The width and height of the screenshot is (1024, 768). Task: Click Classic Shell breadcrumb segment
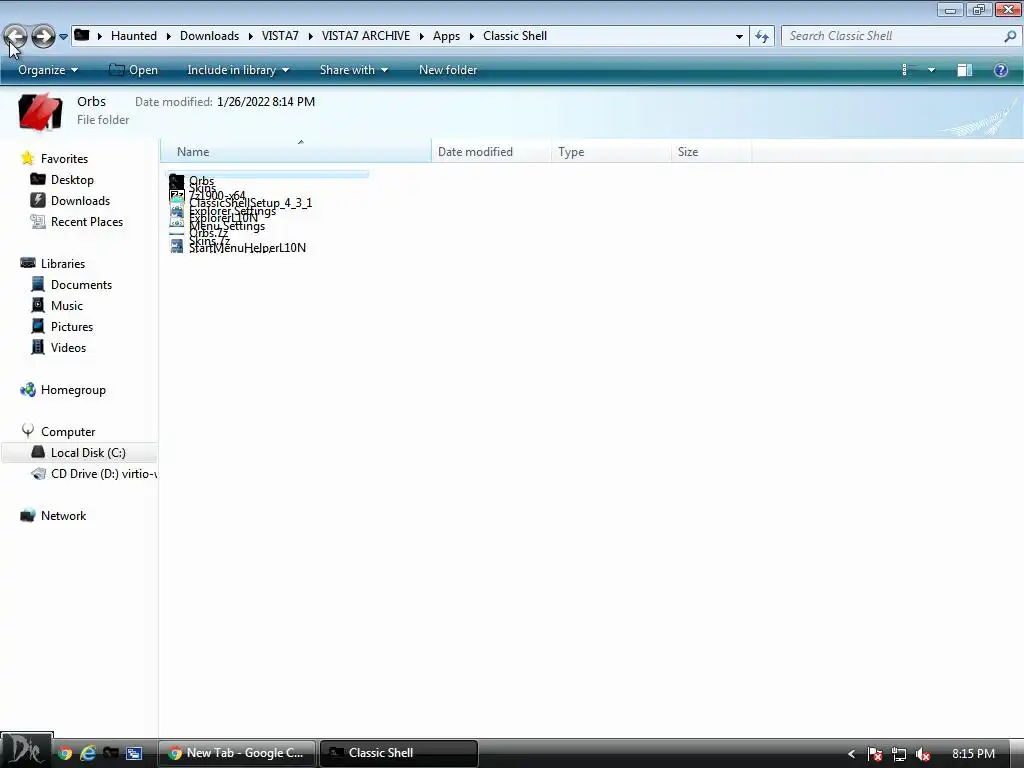515,36
